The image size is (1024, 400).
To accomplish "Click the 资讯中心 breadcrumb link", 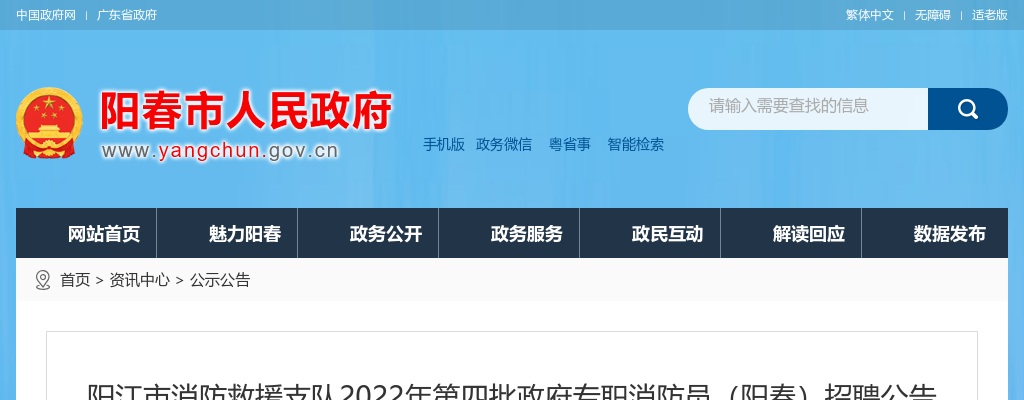I will pyautogui.click(x=139, y=280).
